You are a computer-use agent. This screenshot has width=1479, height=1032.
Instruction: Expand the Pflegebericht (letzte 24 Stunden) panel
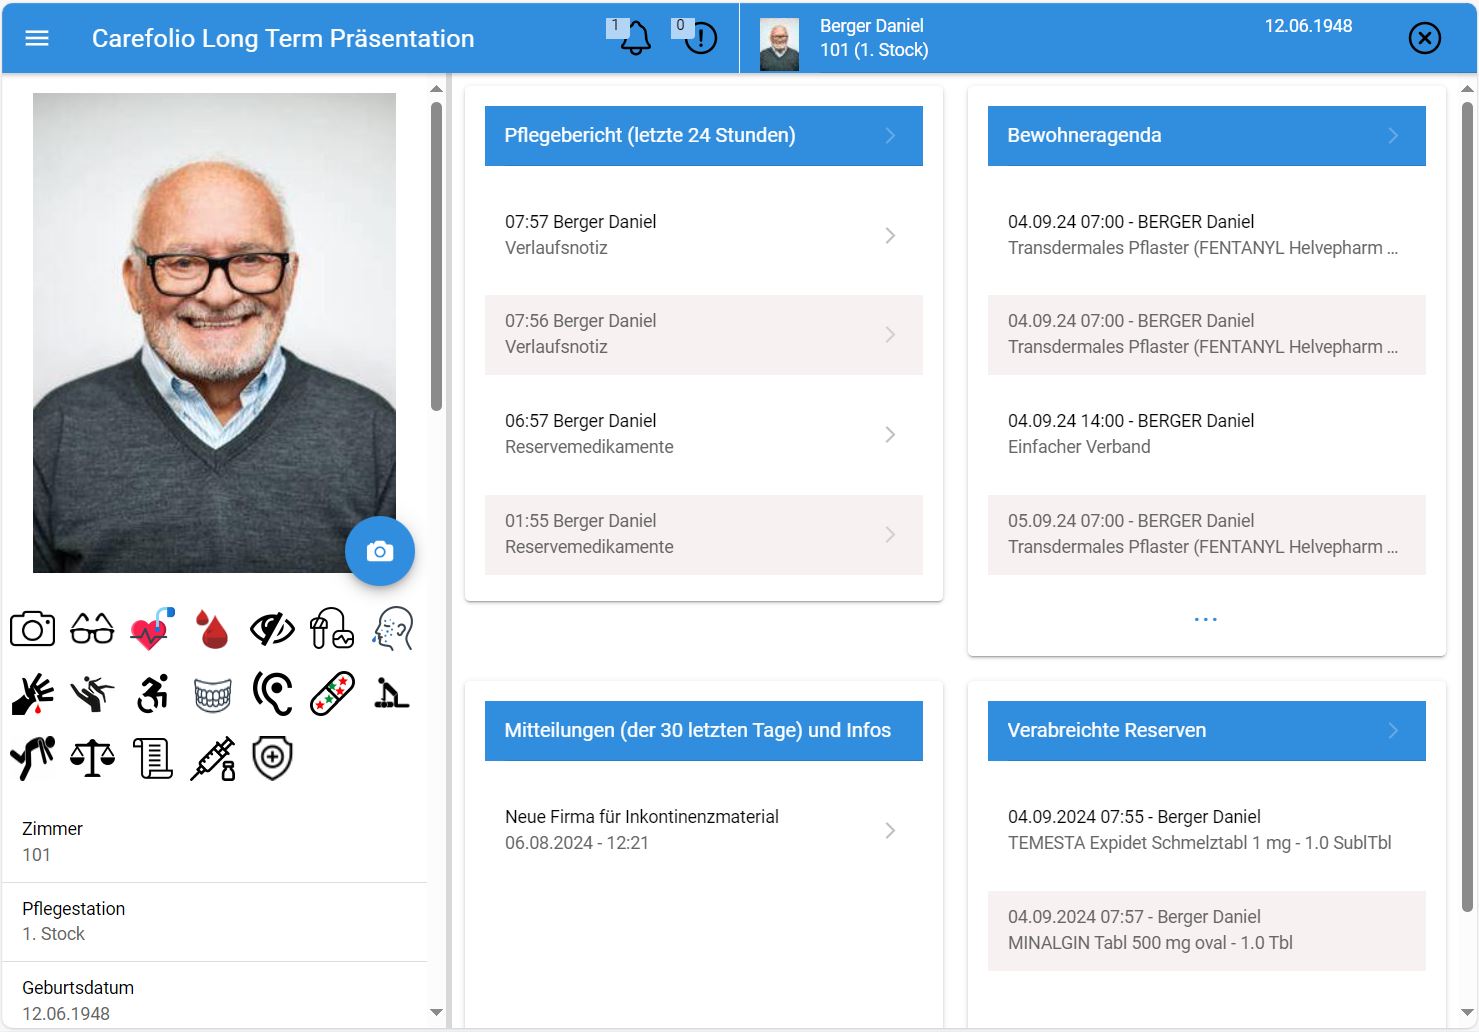coord(703,136)
